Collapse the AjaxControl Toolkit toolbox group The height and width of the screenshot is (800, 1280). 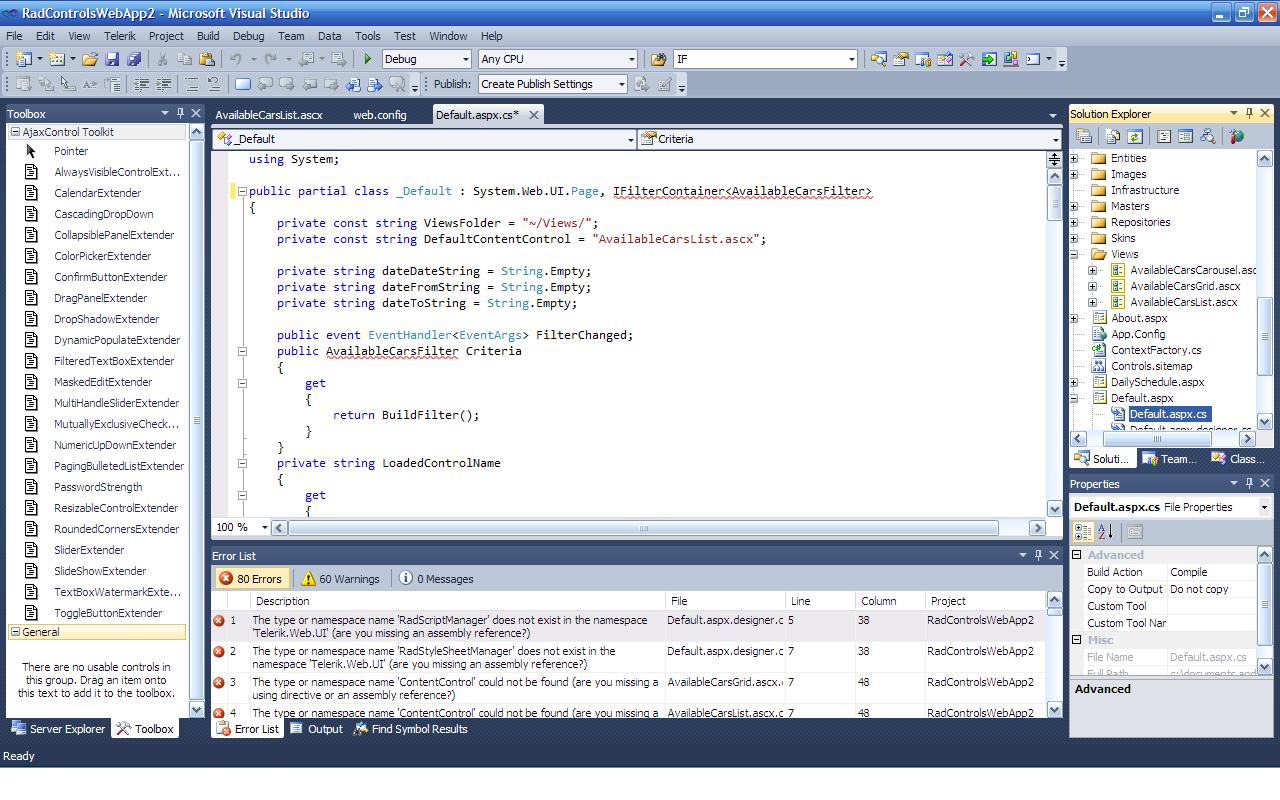(15, 132)
